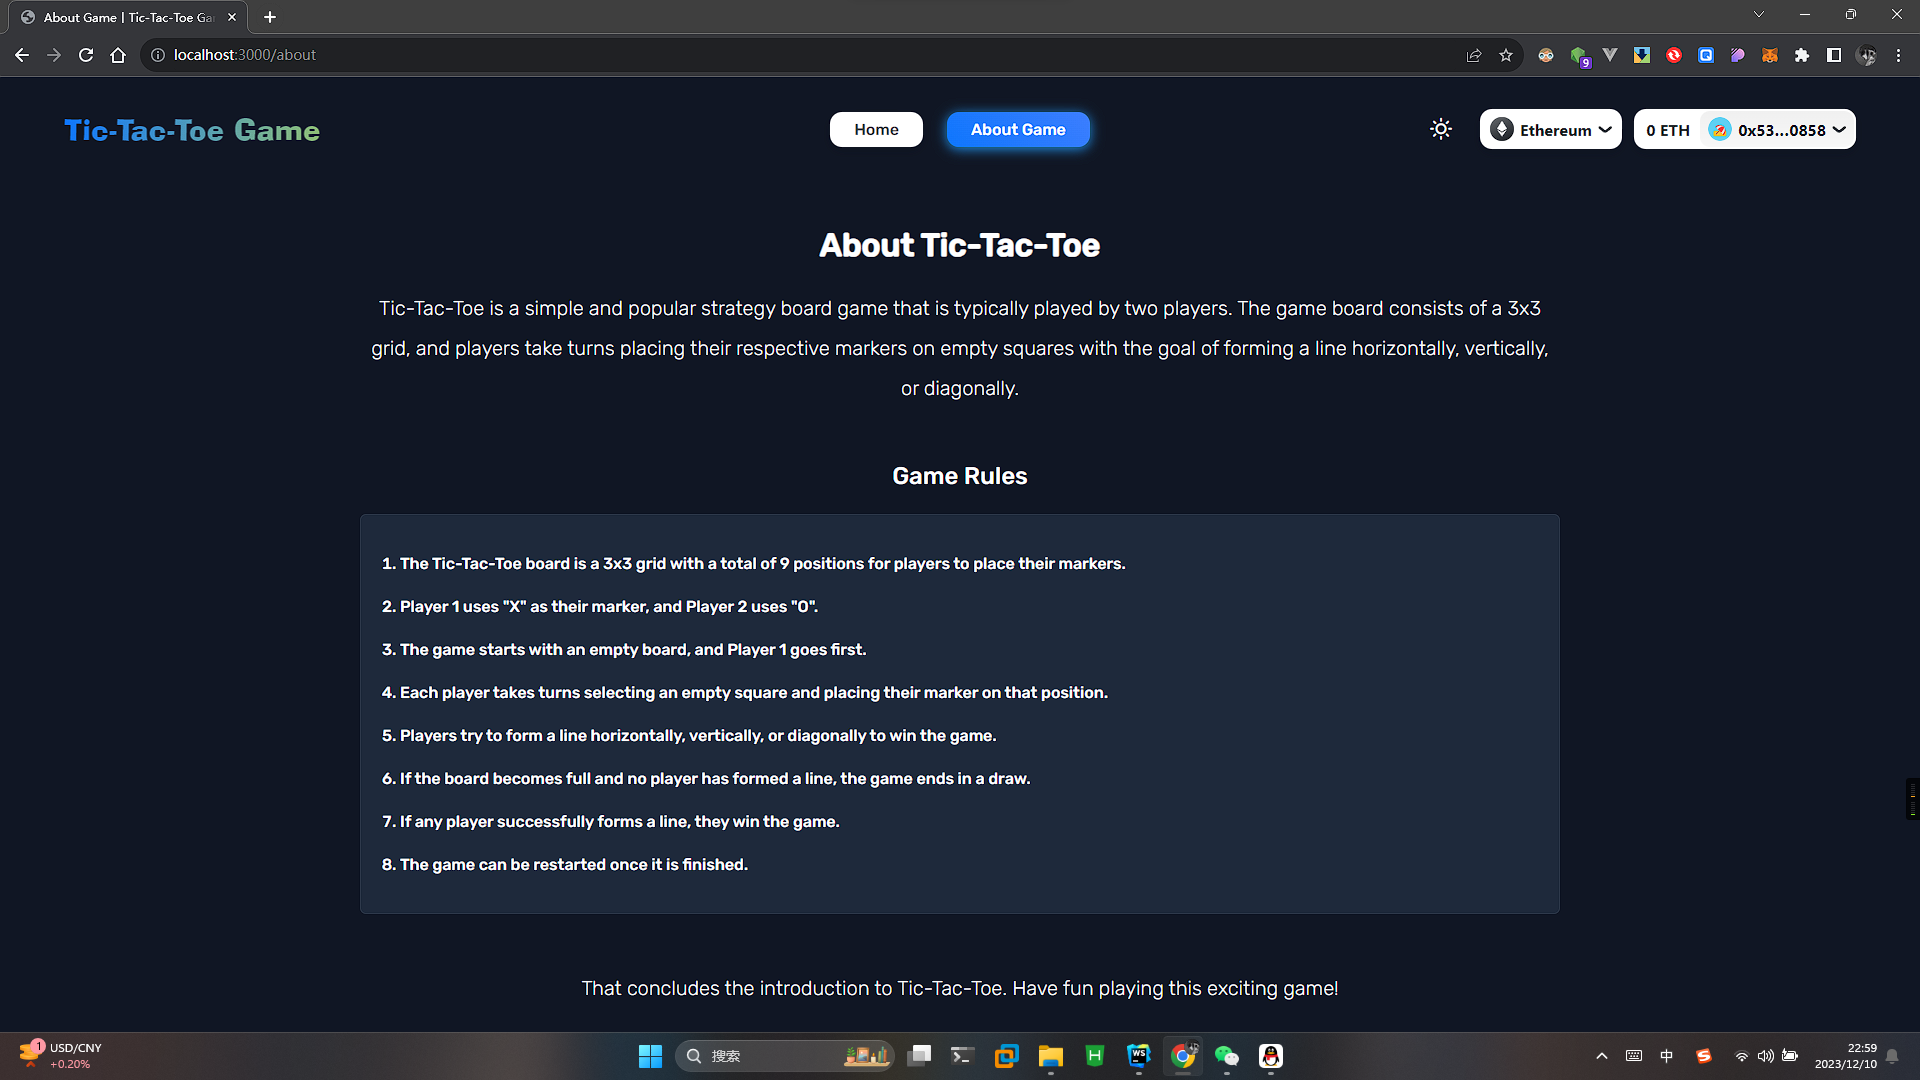The image size is (1920, 1080).
Task: Open the Chrome three-dot menu
Action: [1898, 55]
